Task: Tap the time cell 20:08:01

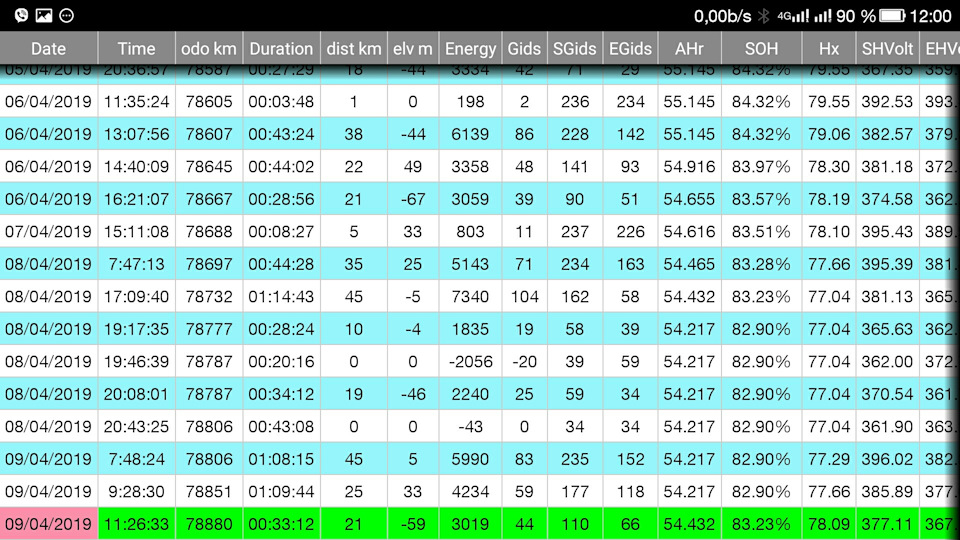Action: pos(137,394)
